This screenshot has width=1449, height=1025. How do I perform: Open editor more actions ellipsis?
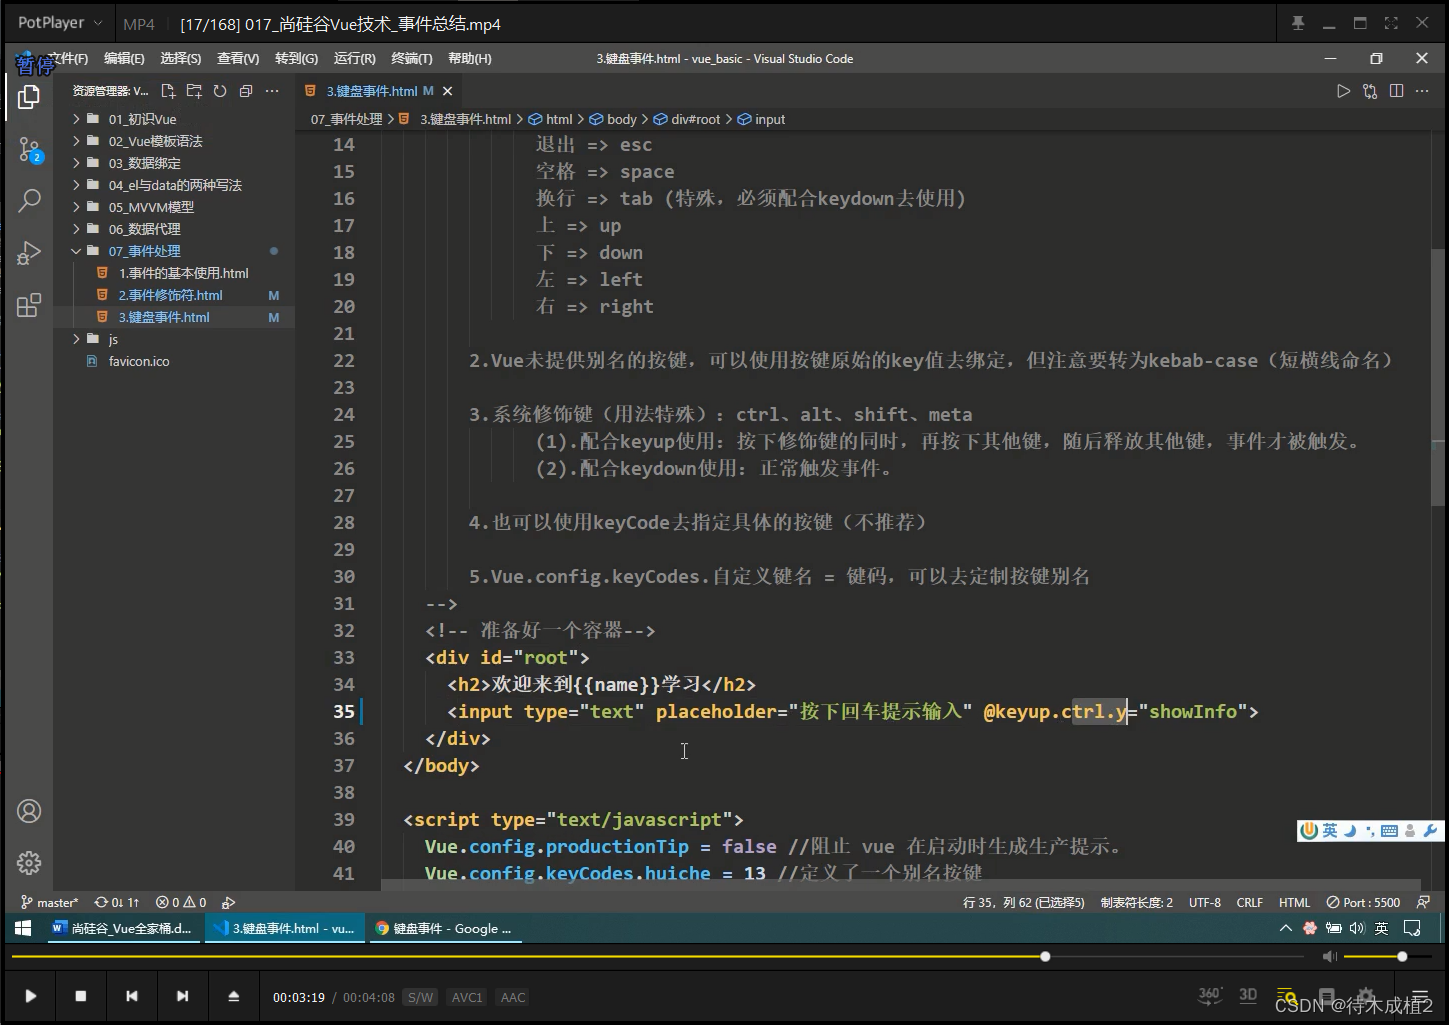tap(1422, 91)
